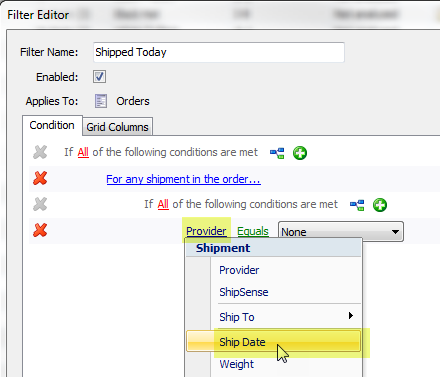Expand the Ship To submenu arrow

[350, 316]
